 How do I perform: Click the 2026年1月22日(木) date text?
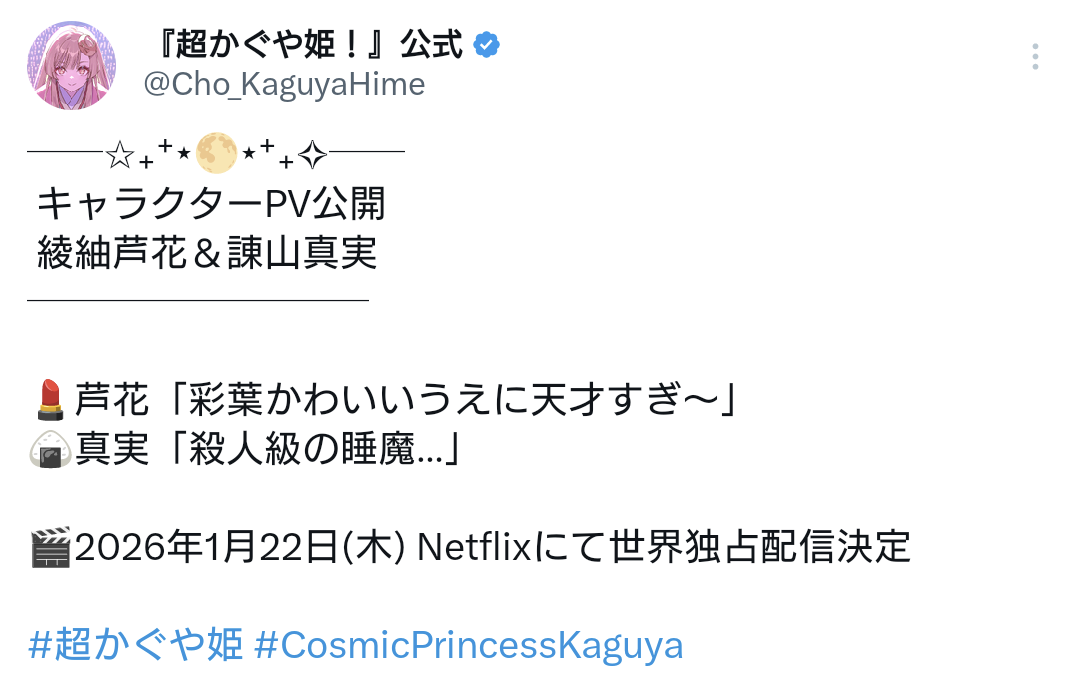[240, 547]
